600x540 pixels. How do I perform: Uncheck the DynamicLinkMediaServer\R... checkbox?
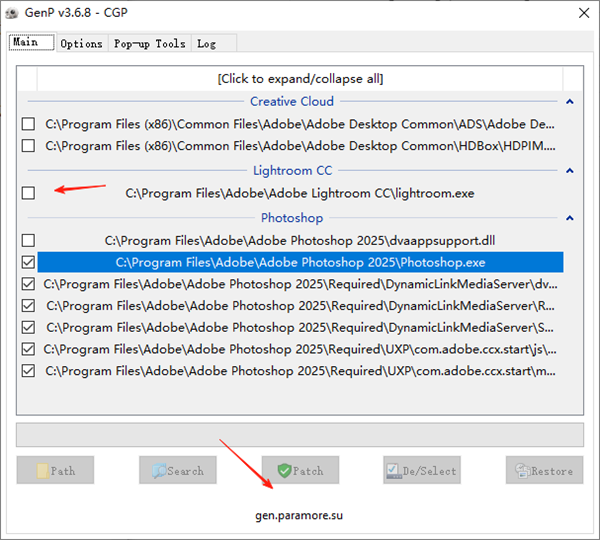(28, 306)
